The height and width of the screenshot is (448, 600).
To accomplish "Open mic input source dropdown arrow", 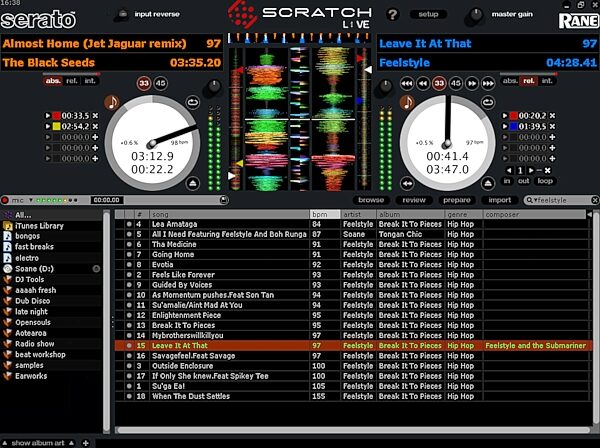I will coord(31,200).
